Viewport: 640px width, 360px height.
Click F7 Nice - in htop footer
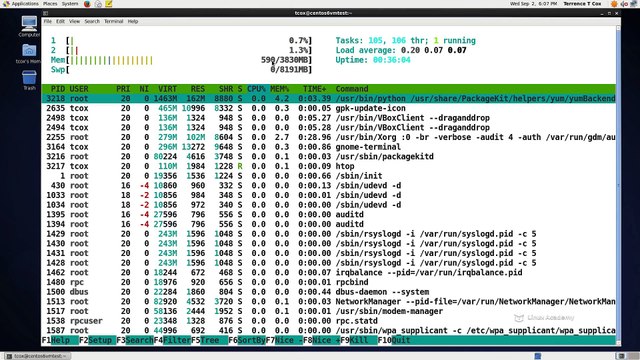(x=284, y=340)
